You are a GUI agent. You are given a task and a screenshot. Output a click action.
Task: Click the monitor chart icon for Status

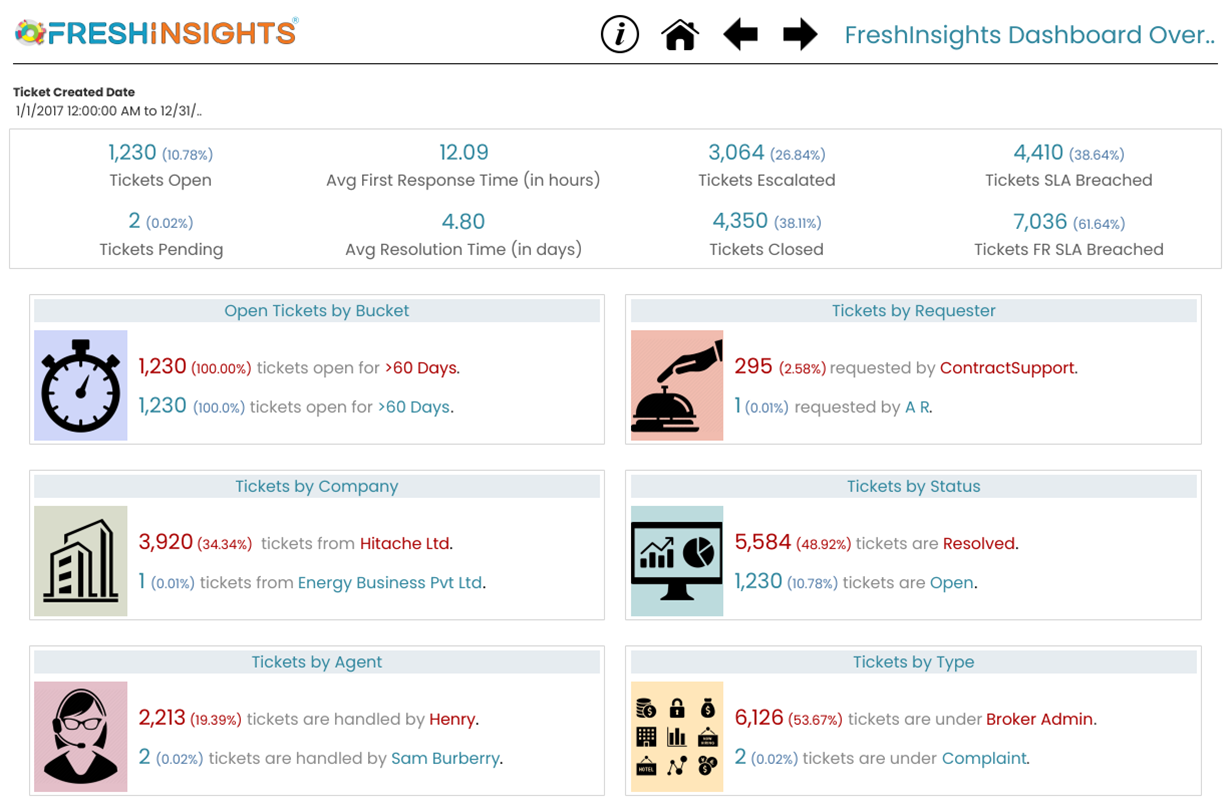pyautogui.click(x=677, y=561)
